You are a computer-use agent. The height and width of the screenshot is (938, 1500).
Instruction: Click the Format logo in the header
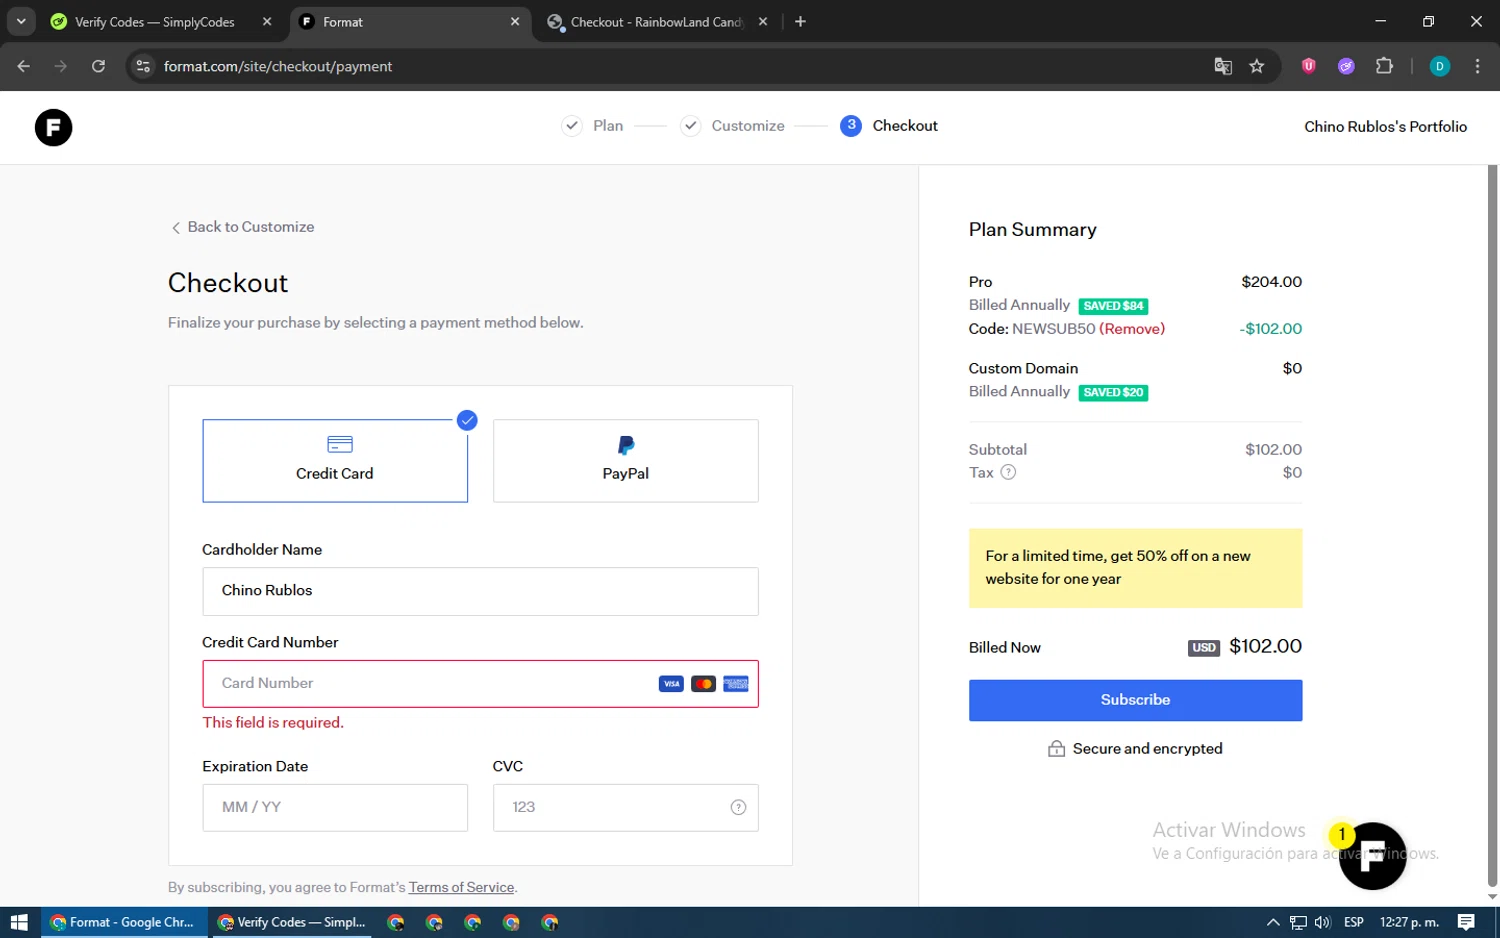[53, 127]
